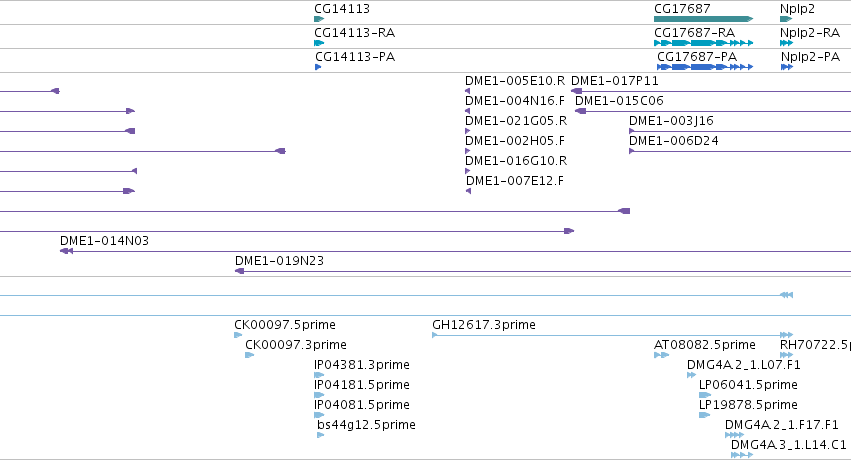Select the DMG4A.3_1.L14.C1 label
851x460 pixels.
pyautogui.click(x=789, y=445)
